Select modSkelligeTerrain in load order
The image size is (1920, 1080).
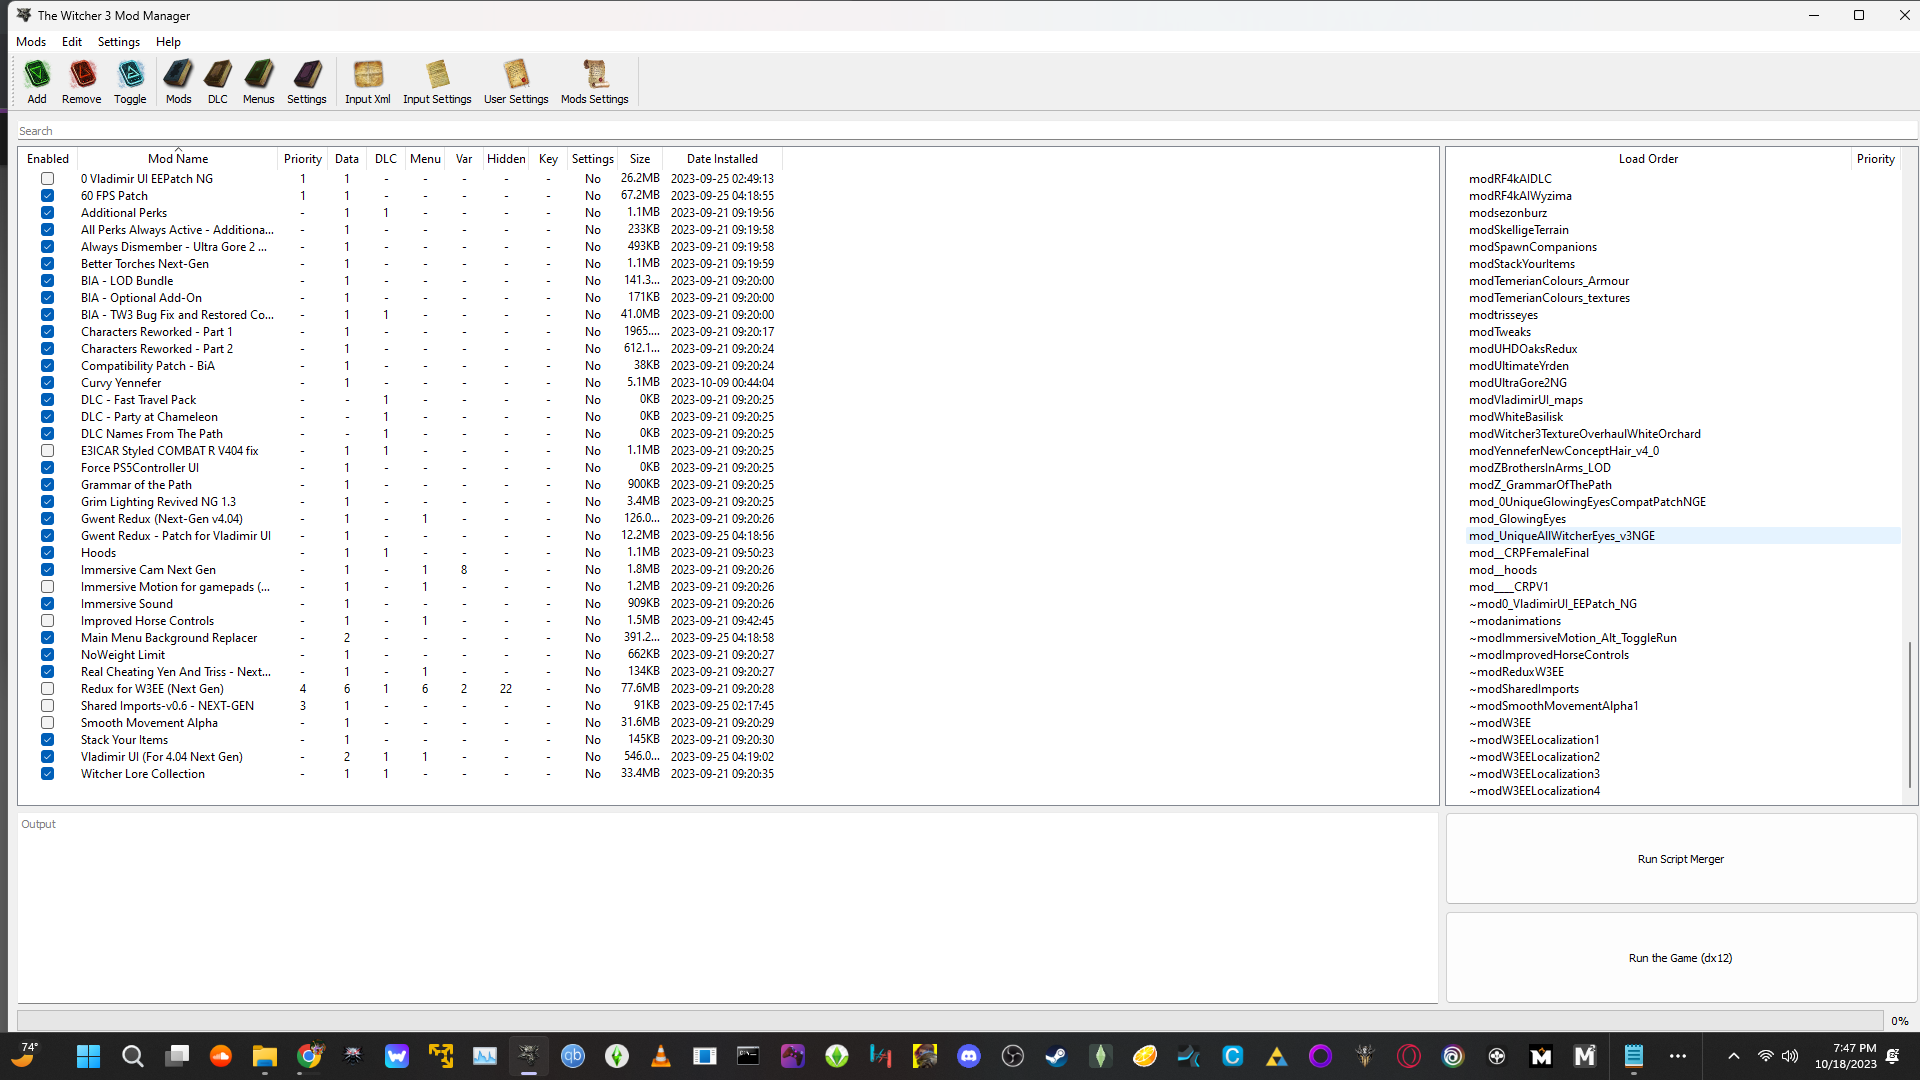(x=1518, y=230)
